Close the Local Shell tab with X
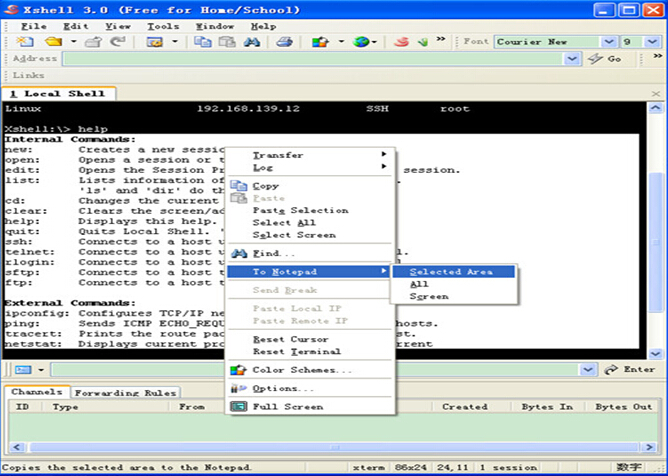 pos(656,94)
